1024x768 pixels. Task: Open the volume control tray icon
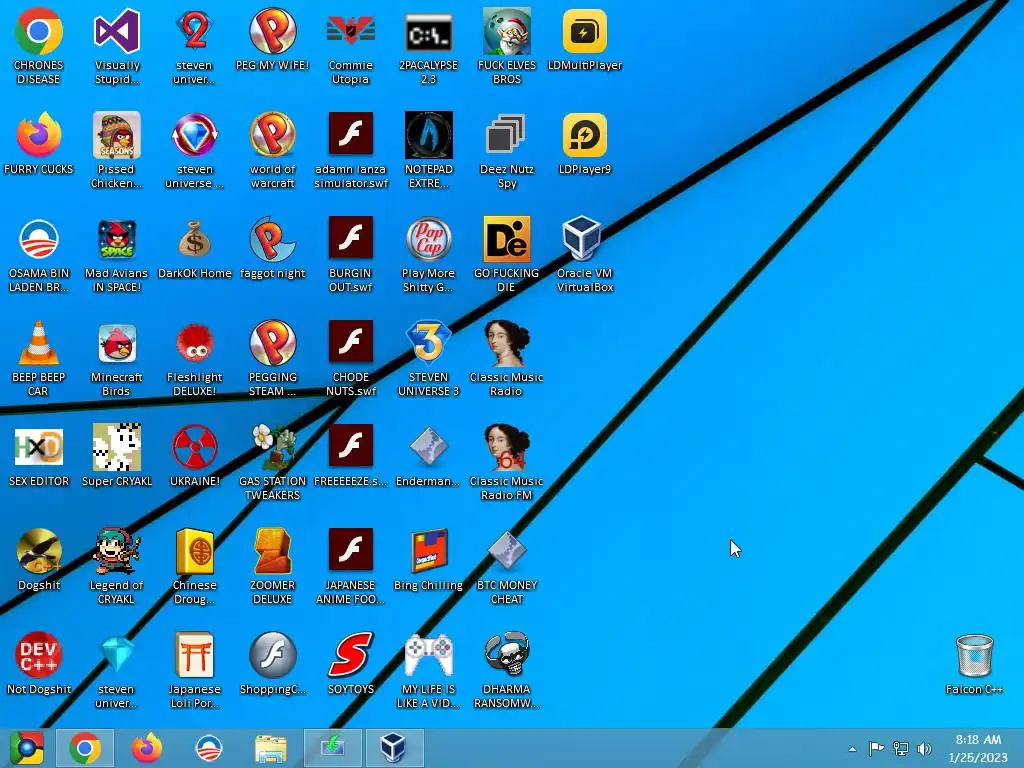point(923,748)
